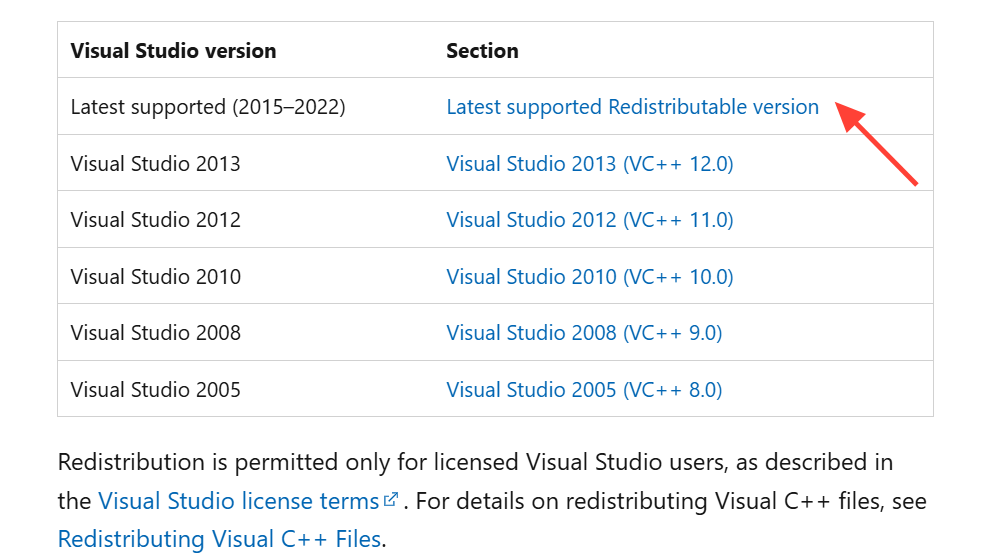Image resolution: width=987 pixels, height=555 pixels.
Task: Click the plain "Visual Studio 2005" version cell
Action: point(155,389)
